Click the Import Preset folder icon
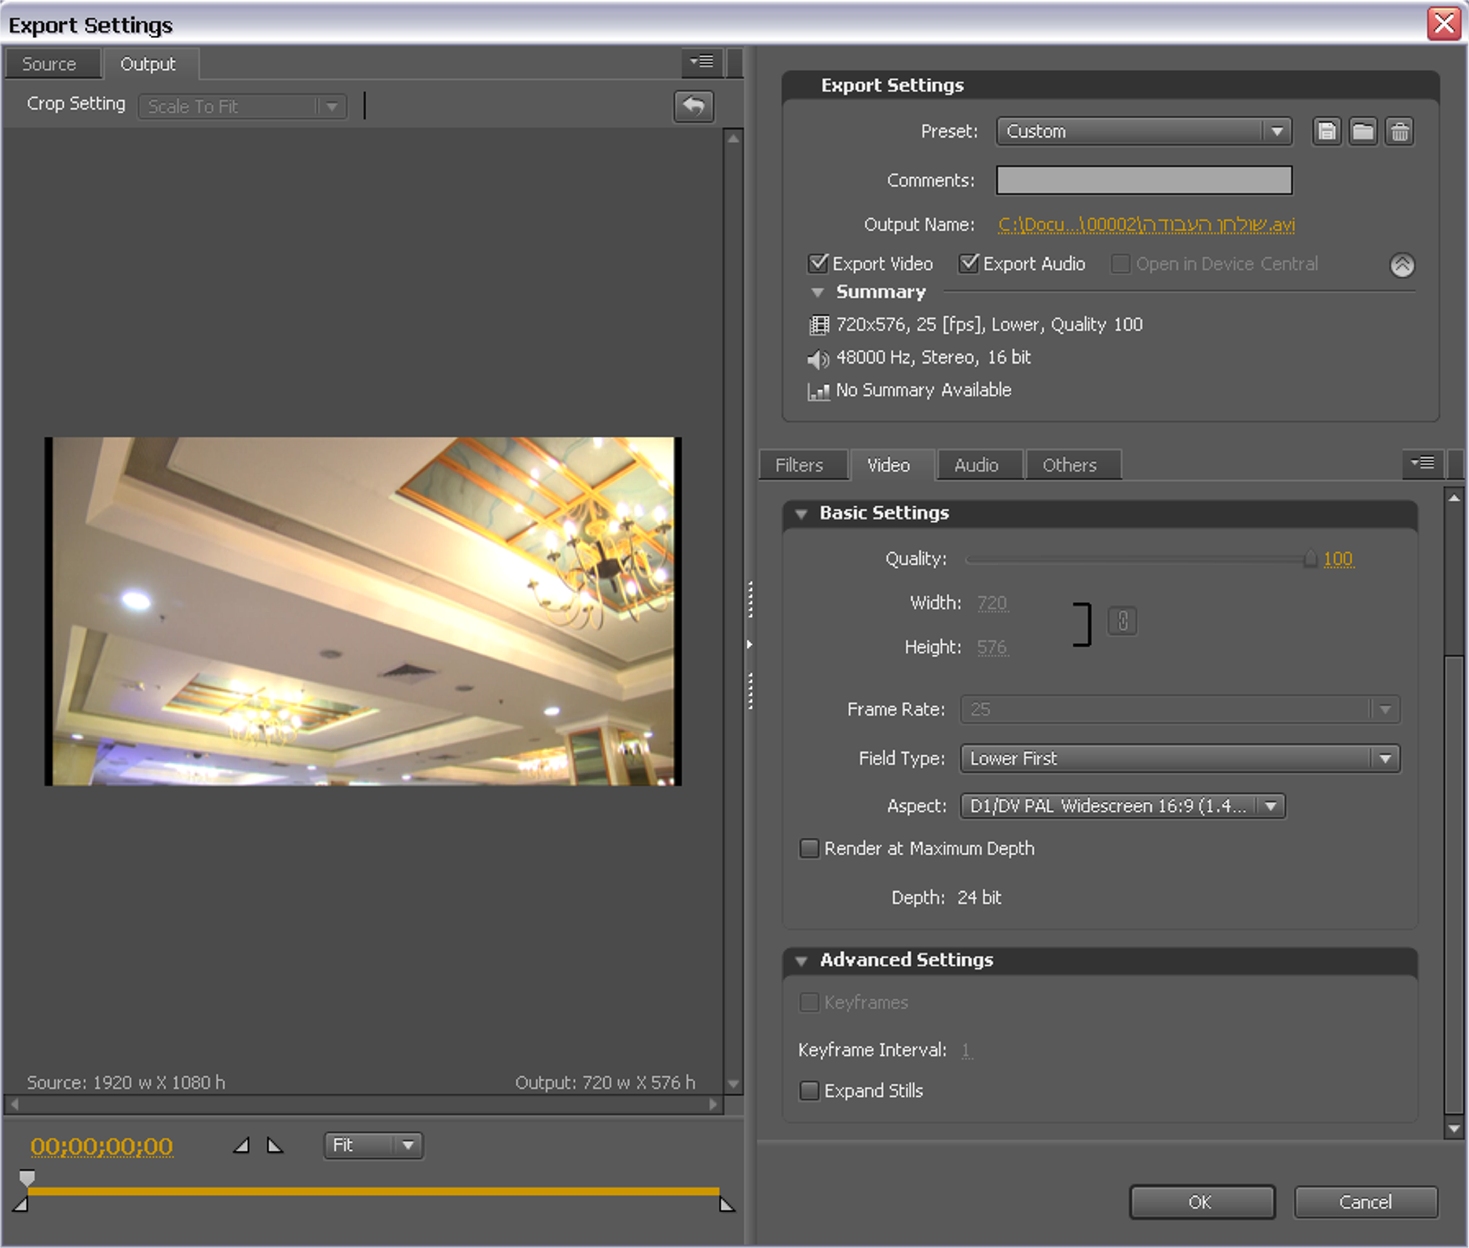 click(1362, 131)
